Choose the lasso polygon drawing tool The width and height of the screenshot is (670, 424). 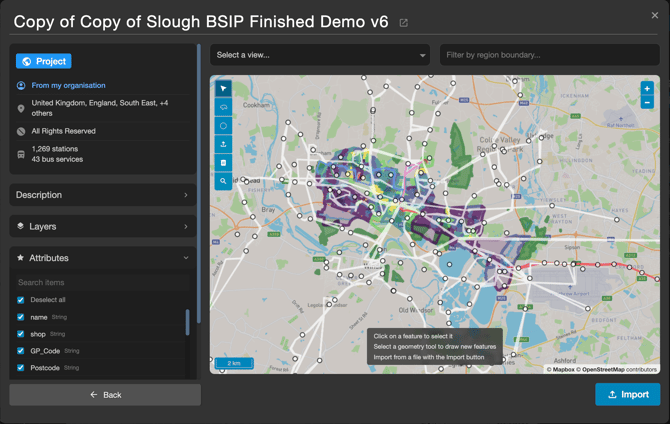(223, 107)
